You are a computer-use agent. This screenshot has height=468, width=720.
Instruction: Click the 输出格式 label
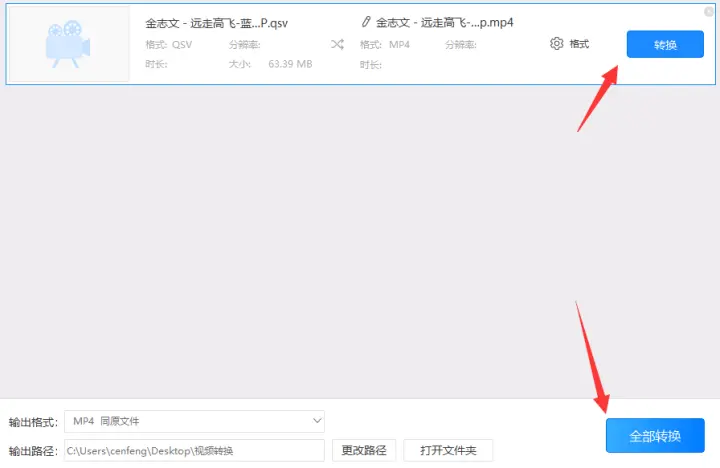coord(33,422)
